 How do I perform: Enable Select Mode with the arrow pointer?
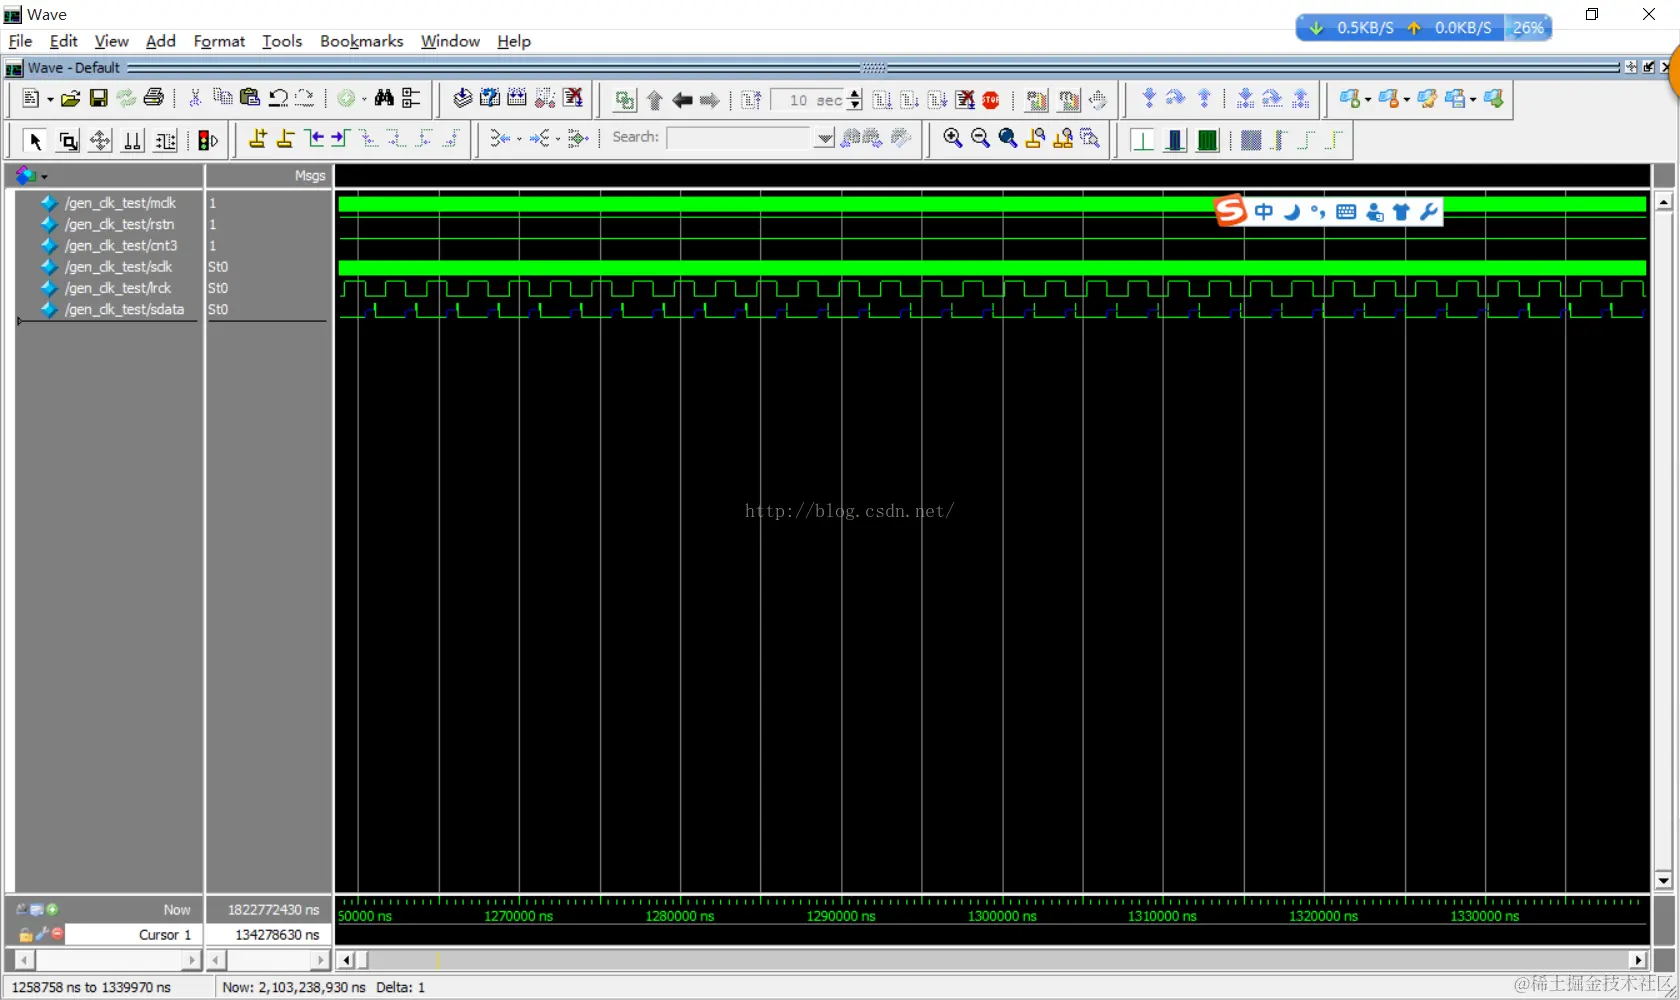point(35,140)
